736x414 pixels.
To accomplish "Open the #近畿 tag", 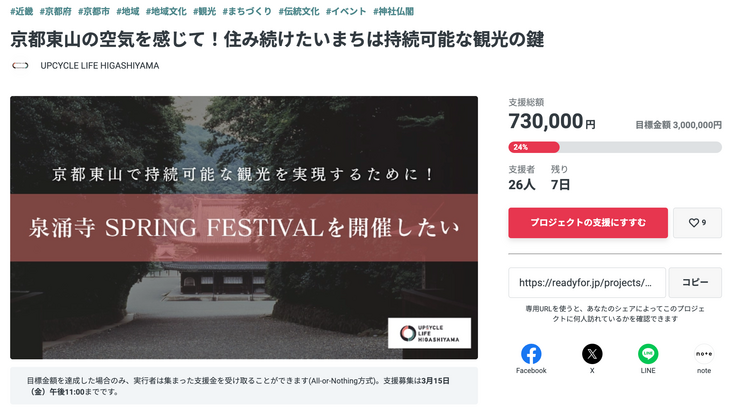I will point(22,11).
